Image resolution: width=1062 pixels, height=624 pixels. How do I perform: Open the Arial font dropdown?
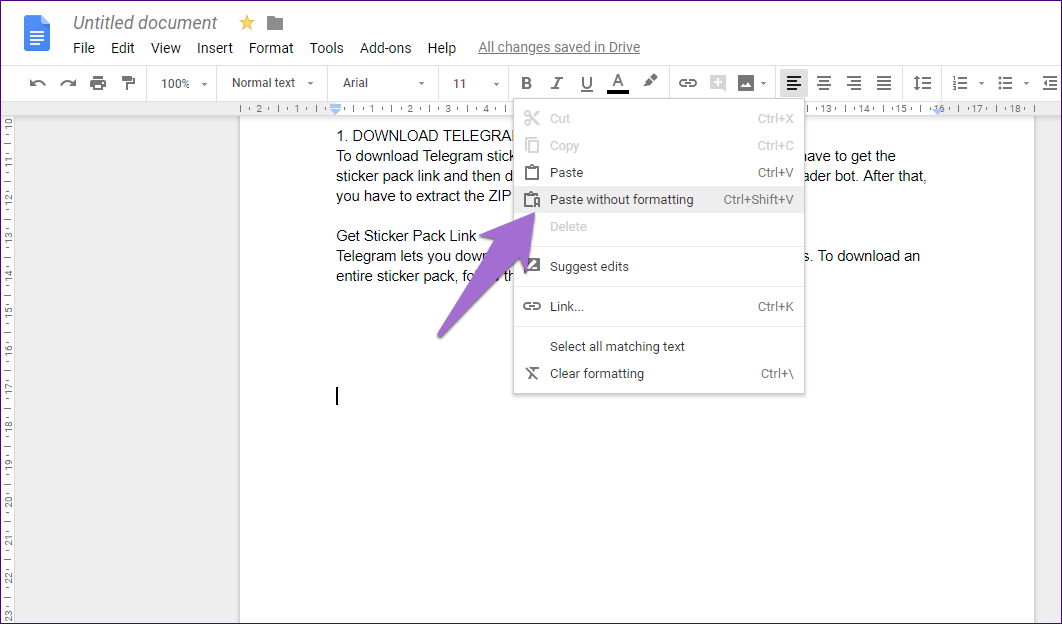(x=383, y=83)
